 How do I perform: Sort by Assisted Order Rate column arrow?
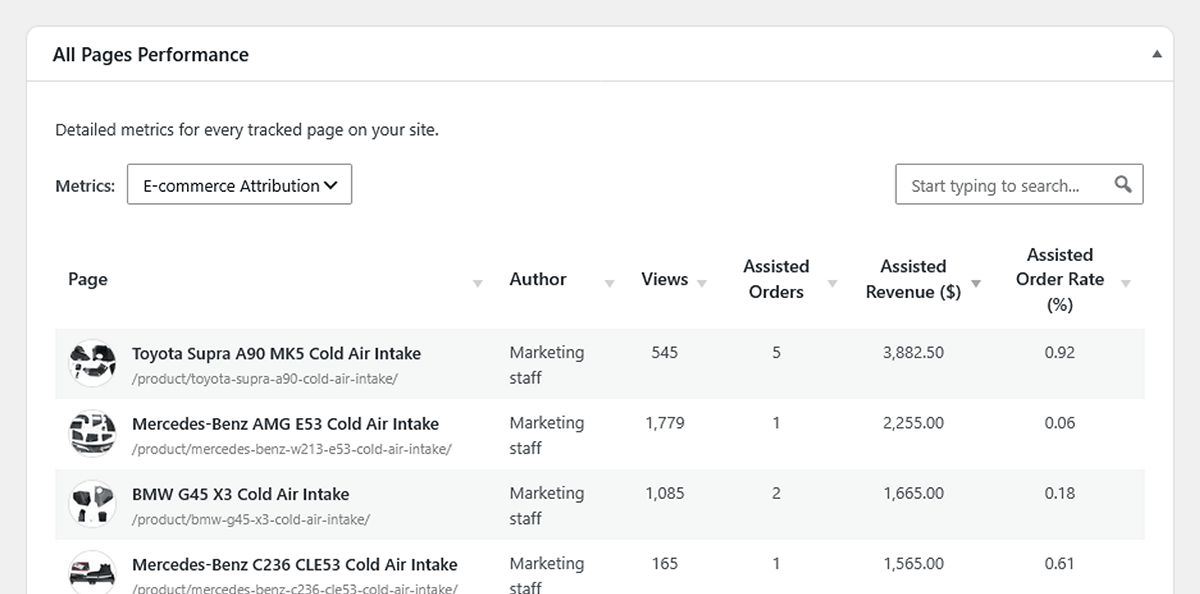click(1126, 284)
